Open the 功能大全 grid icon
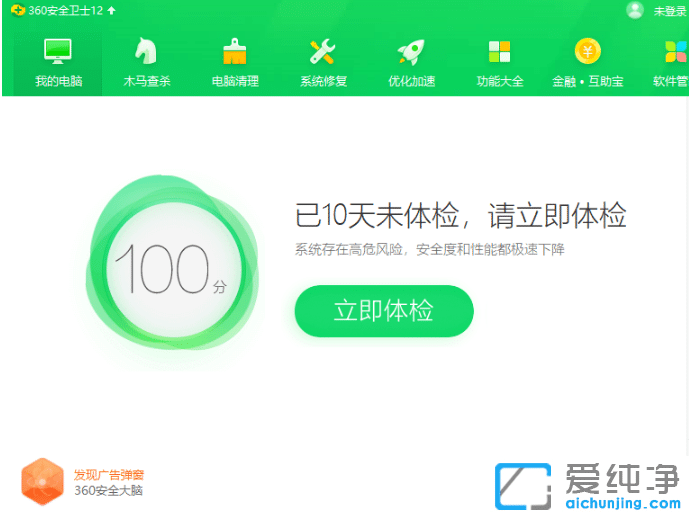 coord(500,51)
